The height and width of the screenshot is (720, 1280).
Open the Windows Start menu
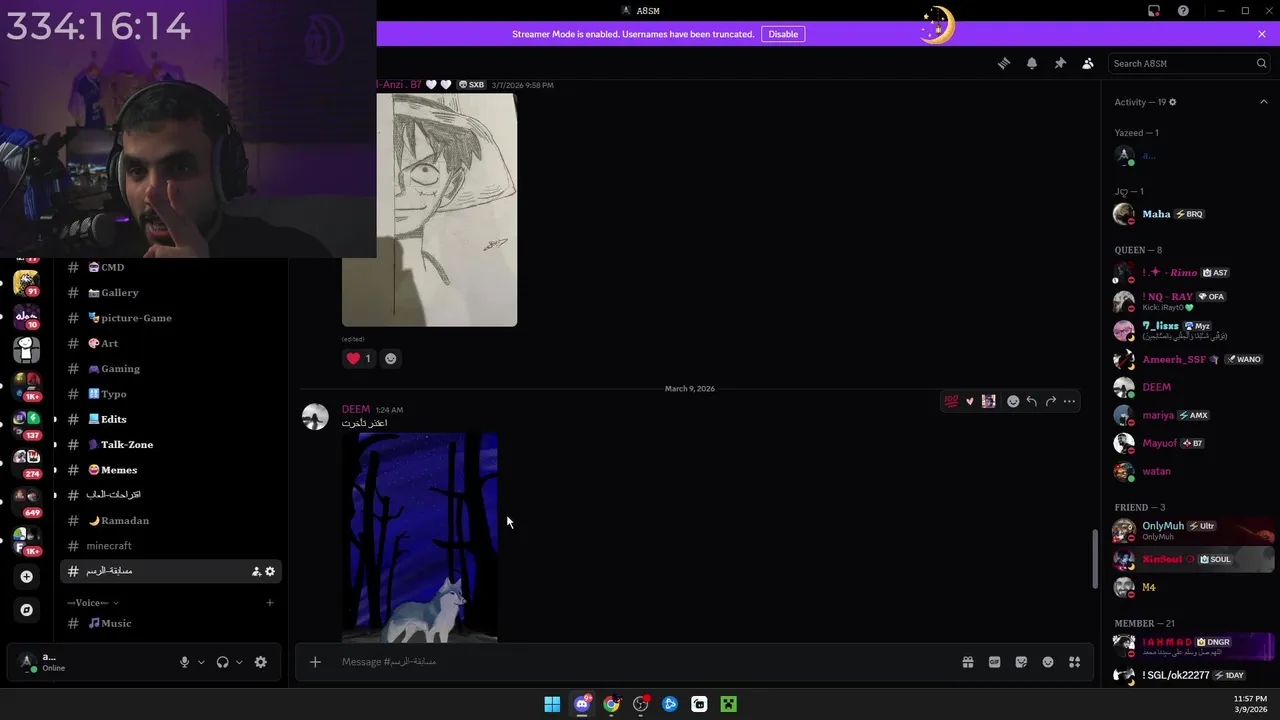click(x=552, y=704)
